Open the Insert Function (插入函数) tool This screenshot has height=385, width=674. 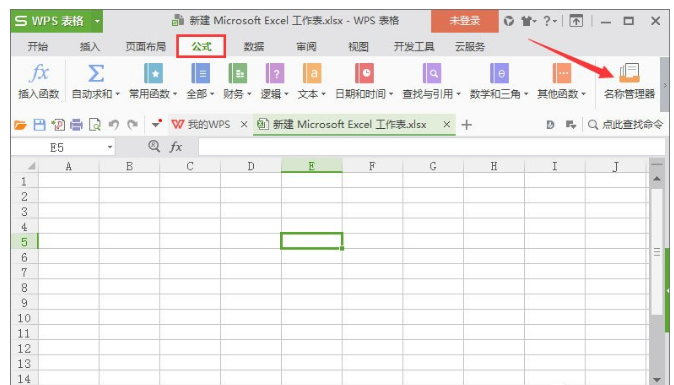[x=38, y=81]
